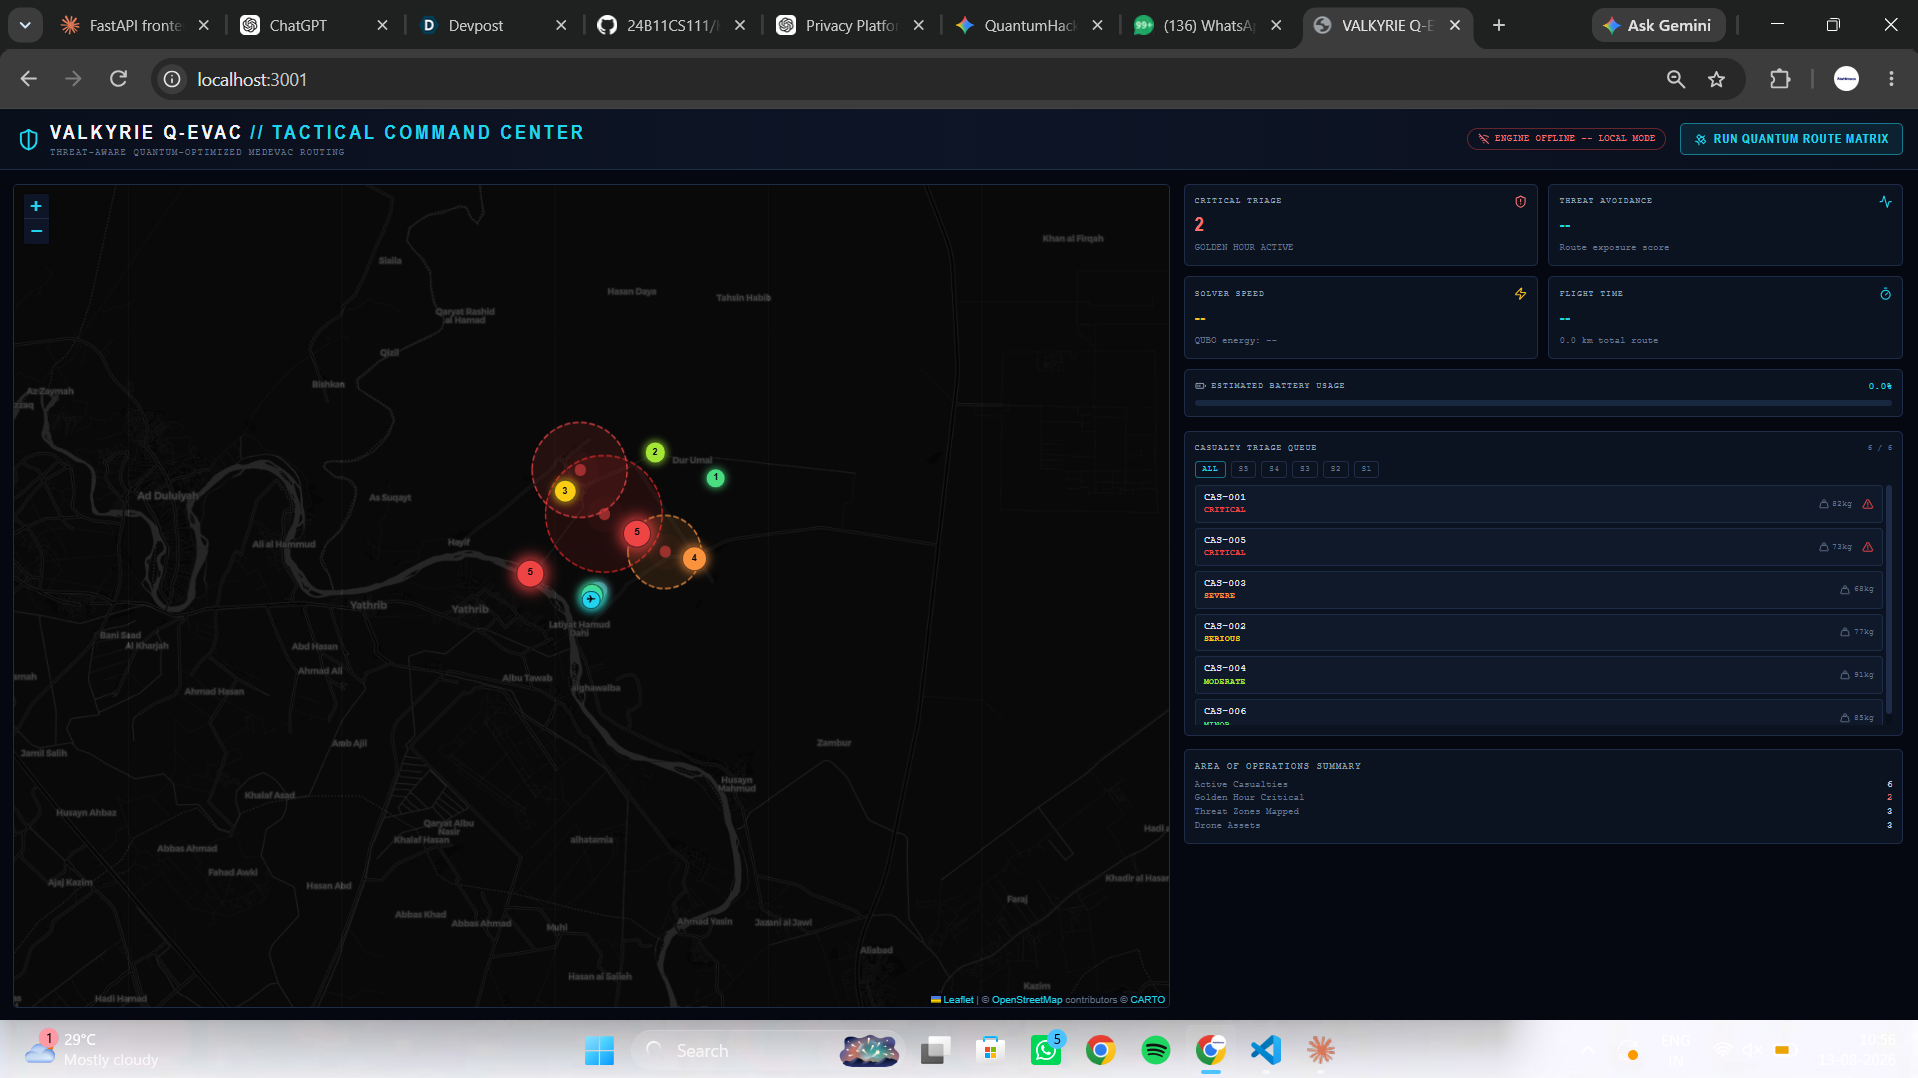Filter the triage queue by S1
Screen dimensions: 1918x1078
click(x=1366, y=469)
